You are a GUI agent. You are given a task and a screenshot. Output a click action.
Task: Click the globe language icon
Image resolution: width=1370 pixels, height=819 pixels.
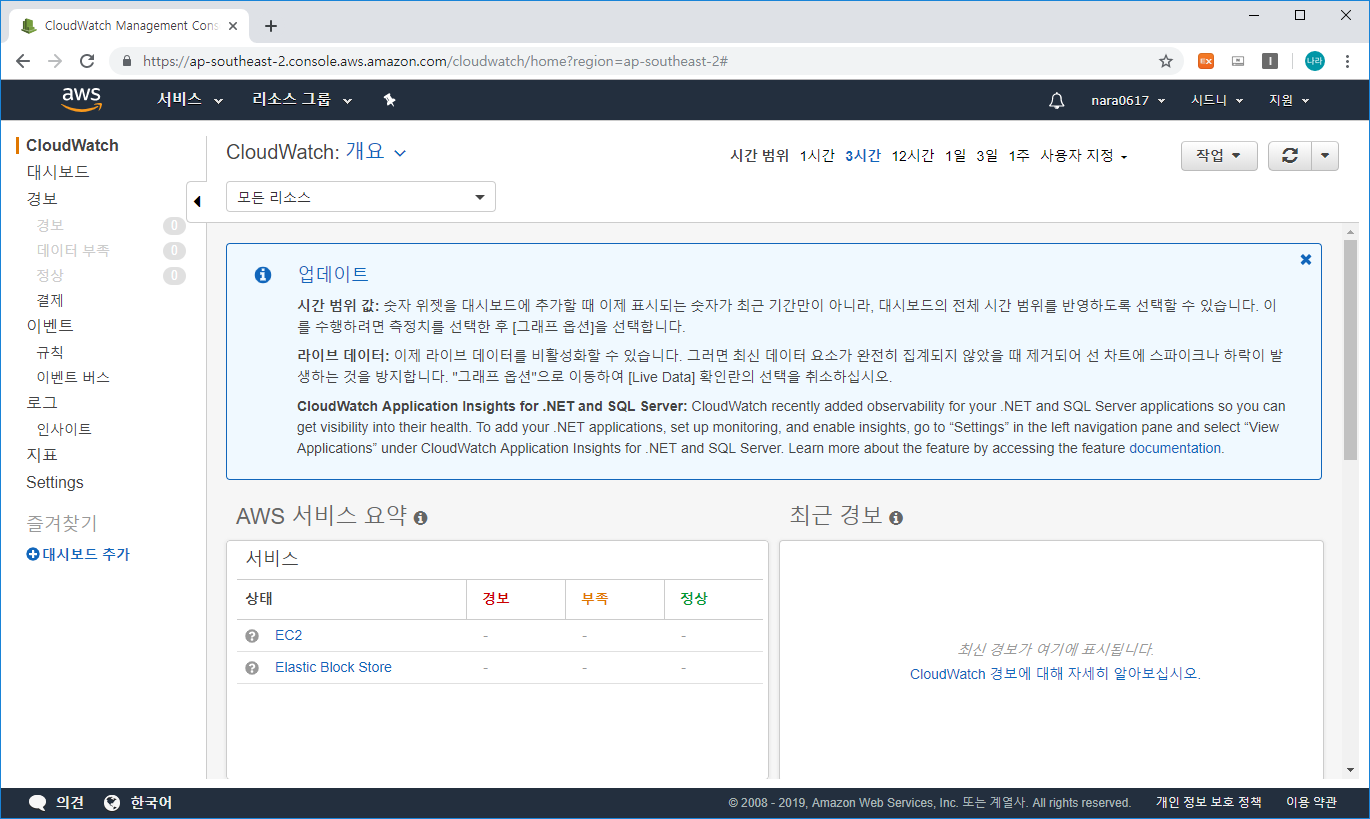(x=112, y=802)
